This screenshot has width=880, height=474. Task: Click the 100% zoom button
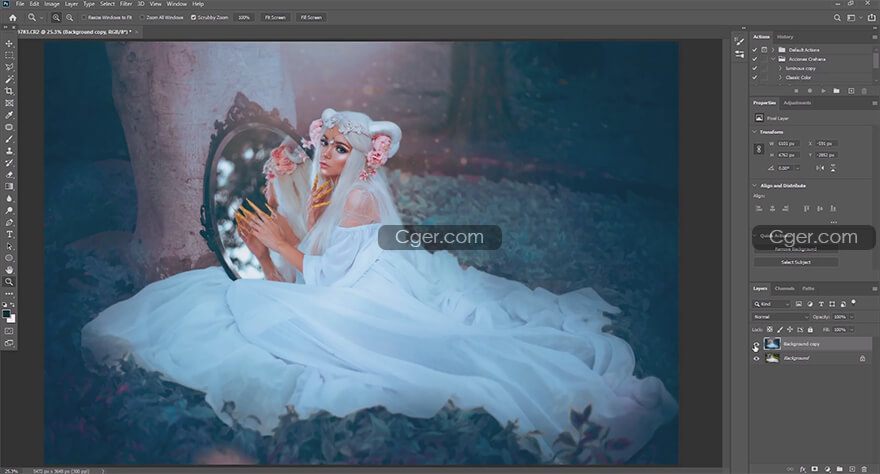tap(244, 17)
